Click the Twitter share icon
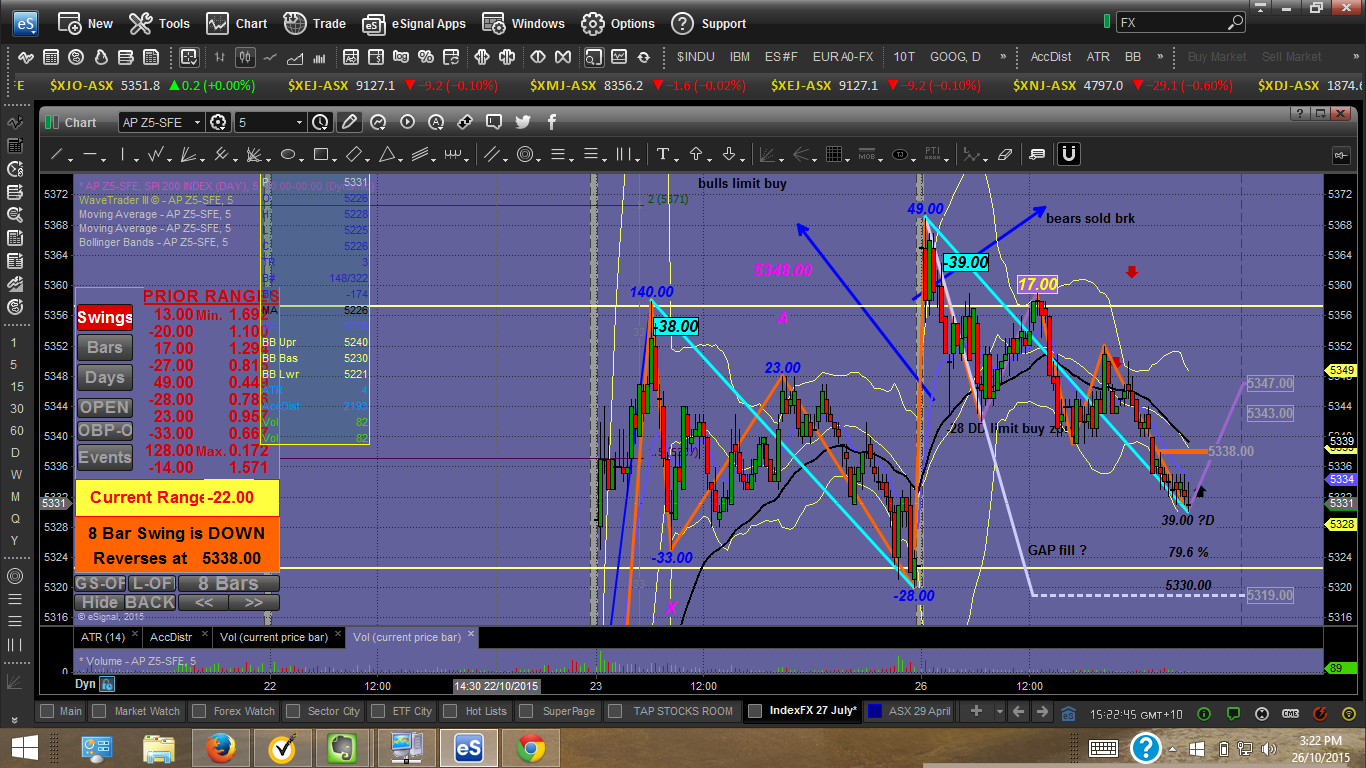 [x=523, y=122]
